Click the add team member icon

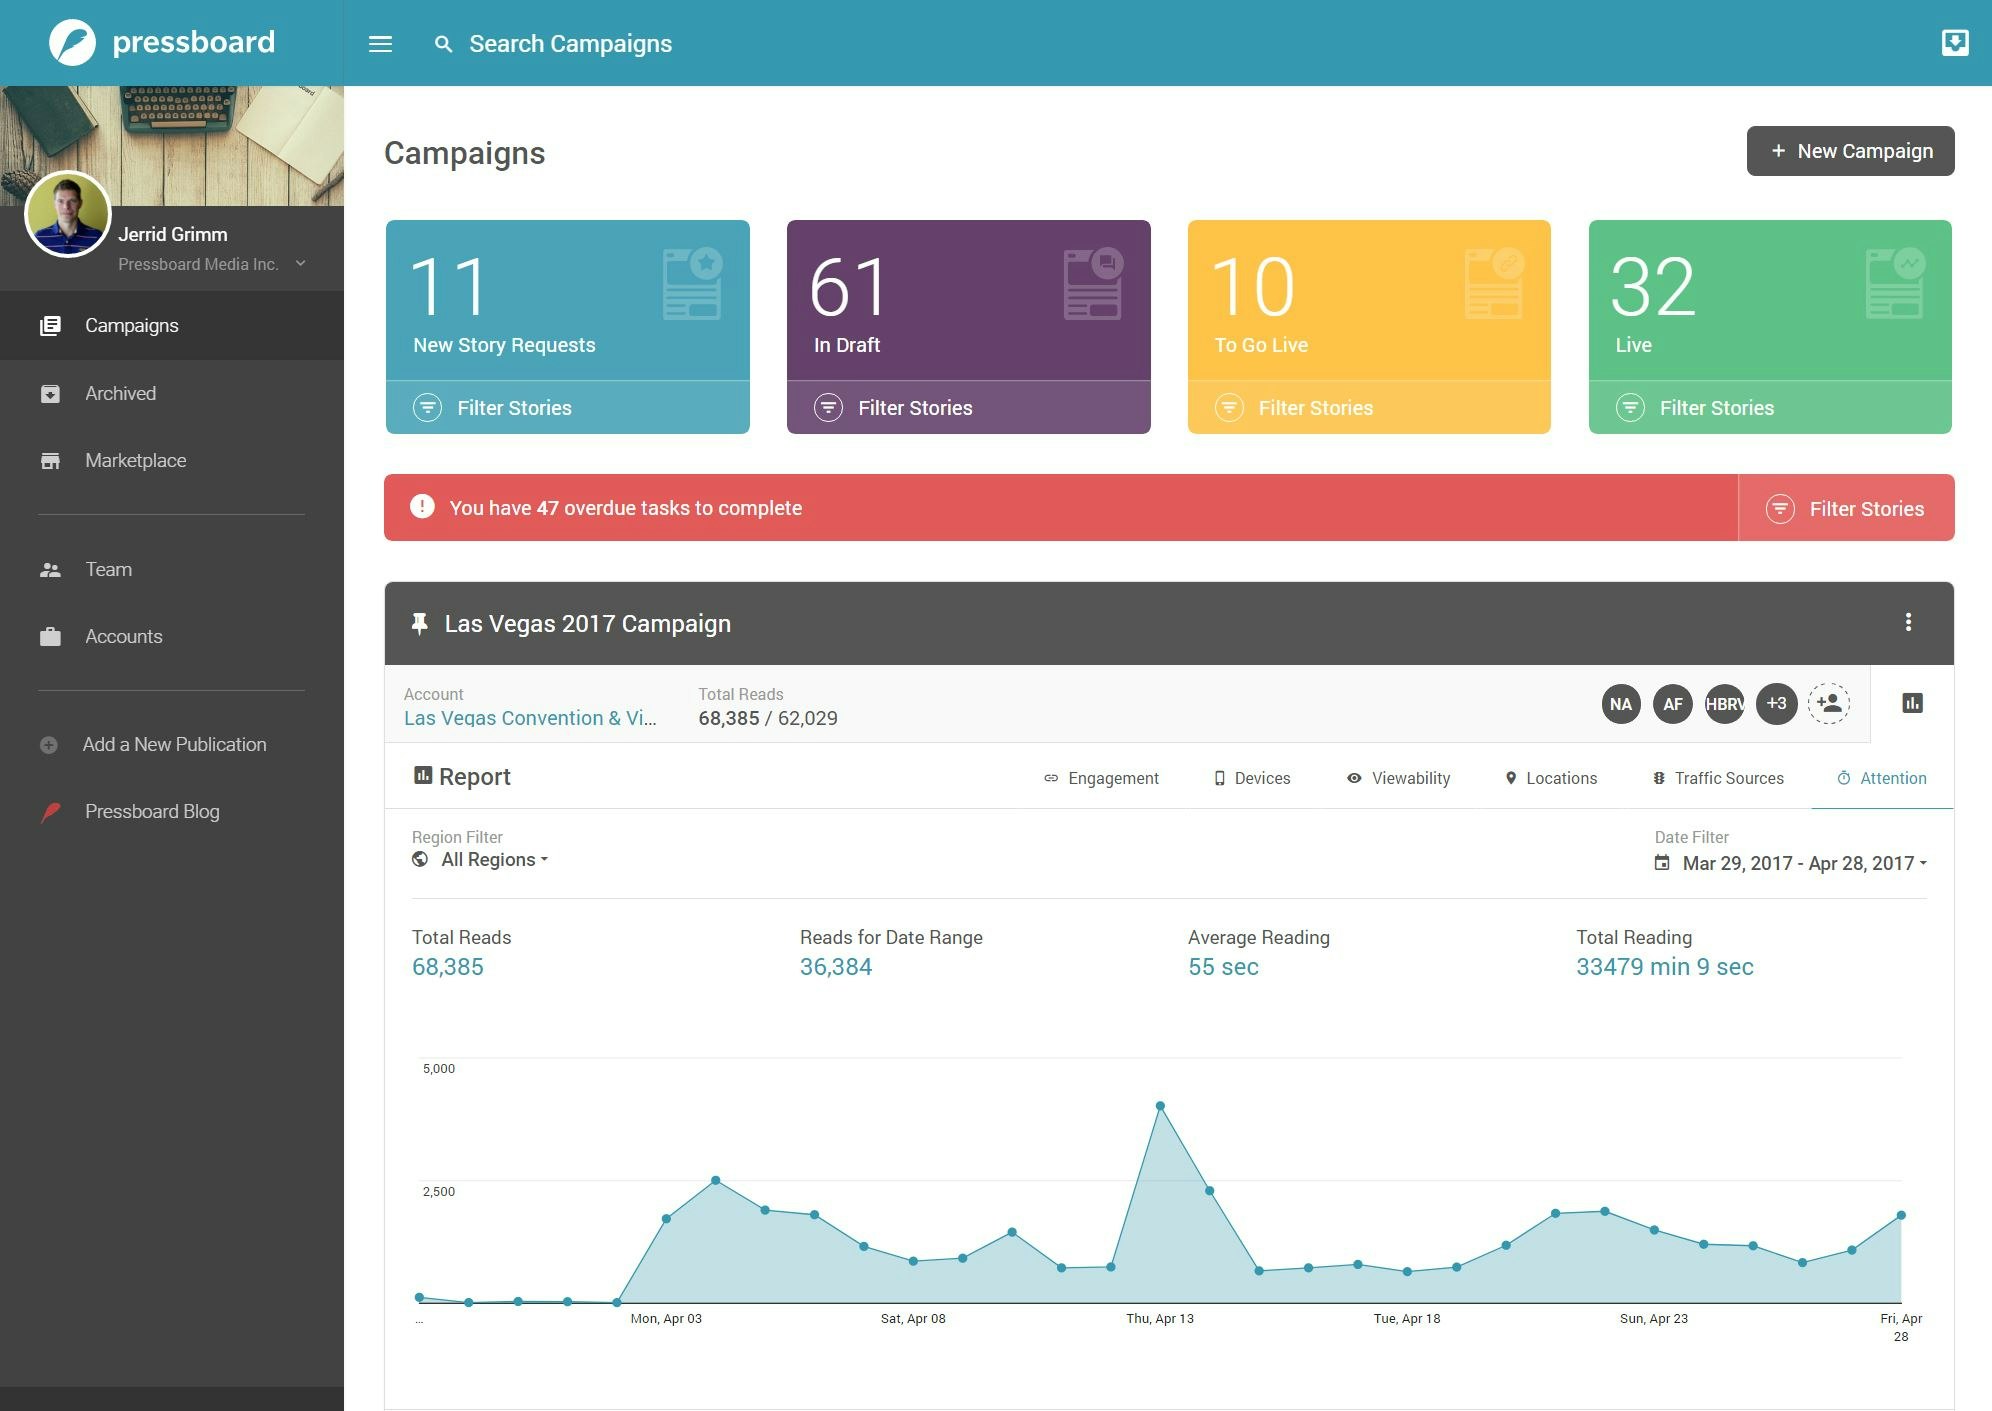(1829, 703)
